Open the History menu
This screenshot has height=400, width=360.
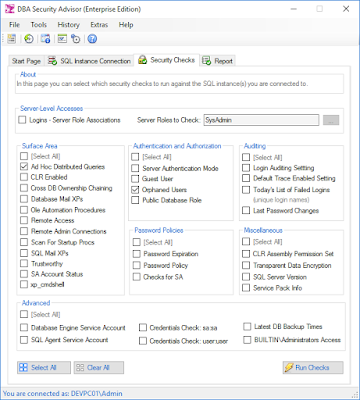[68, 25]
